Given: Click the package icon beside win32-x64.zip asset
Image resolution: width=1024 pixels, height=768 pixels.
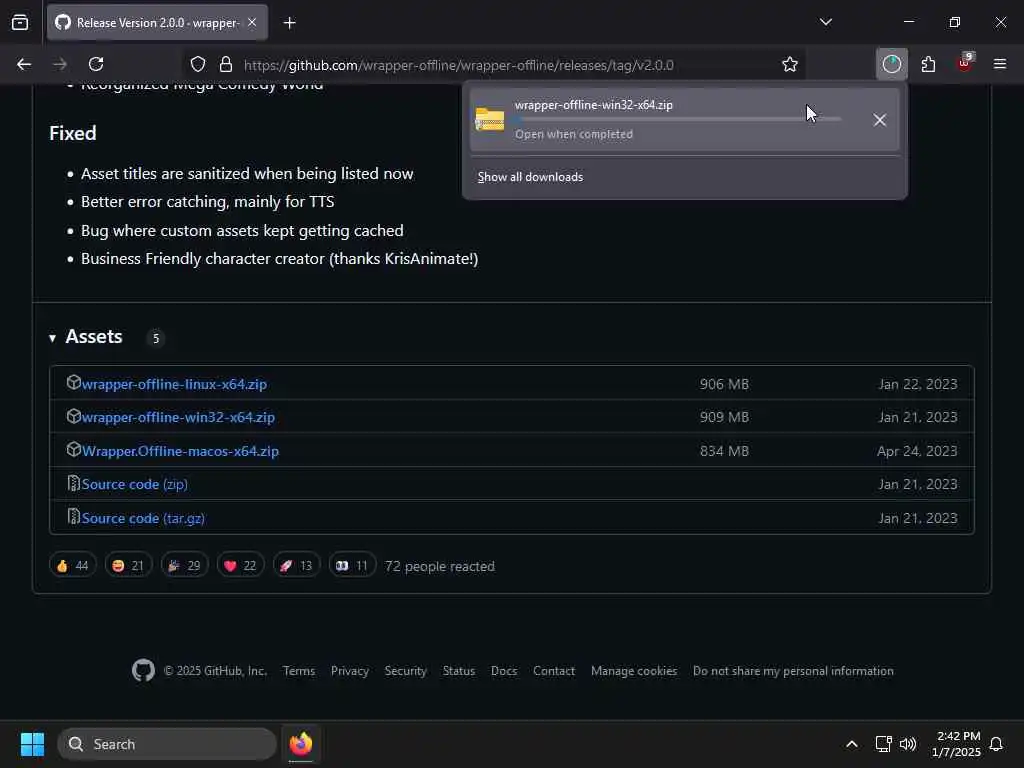Looking at the screenshot, I should click(74, 416).
